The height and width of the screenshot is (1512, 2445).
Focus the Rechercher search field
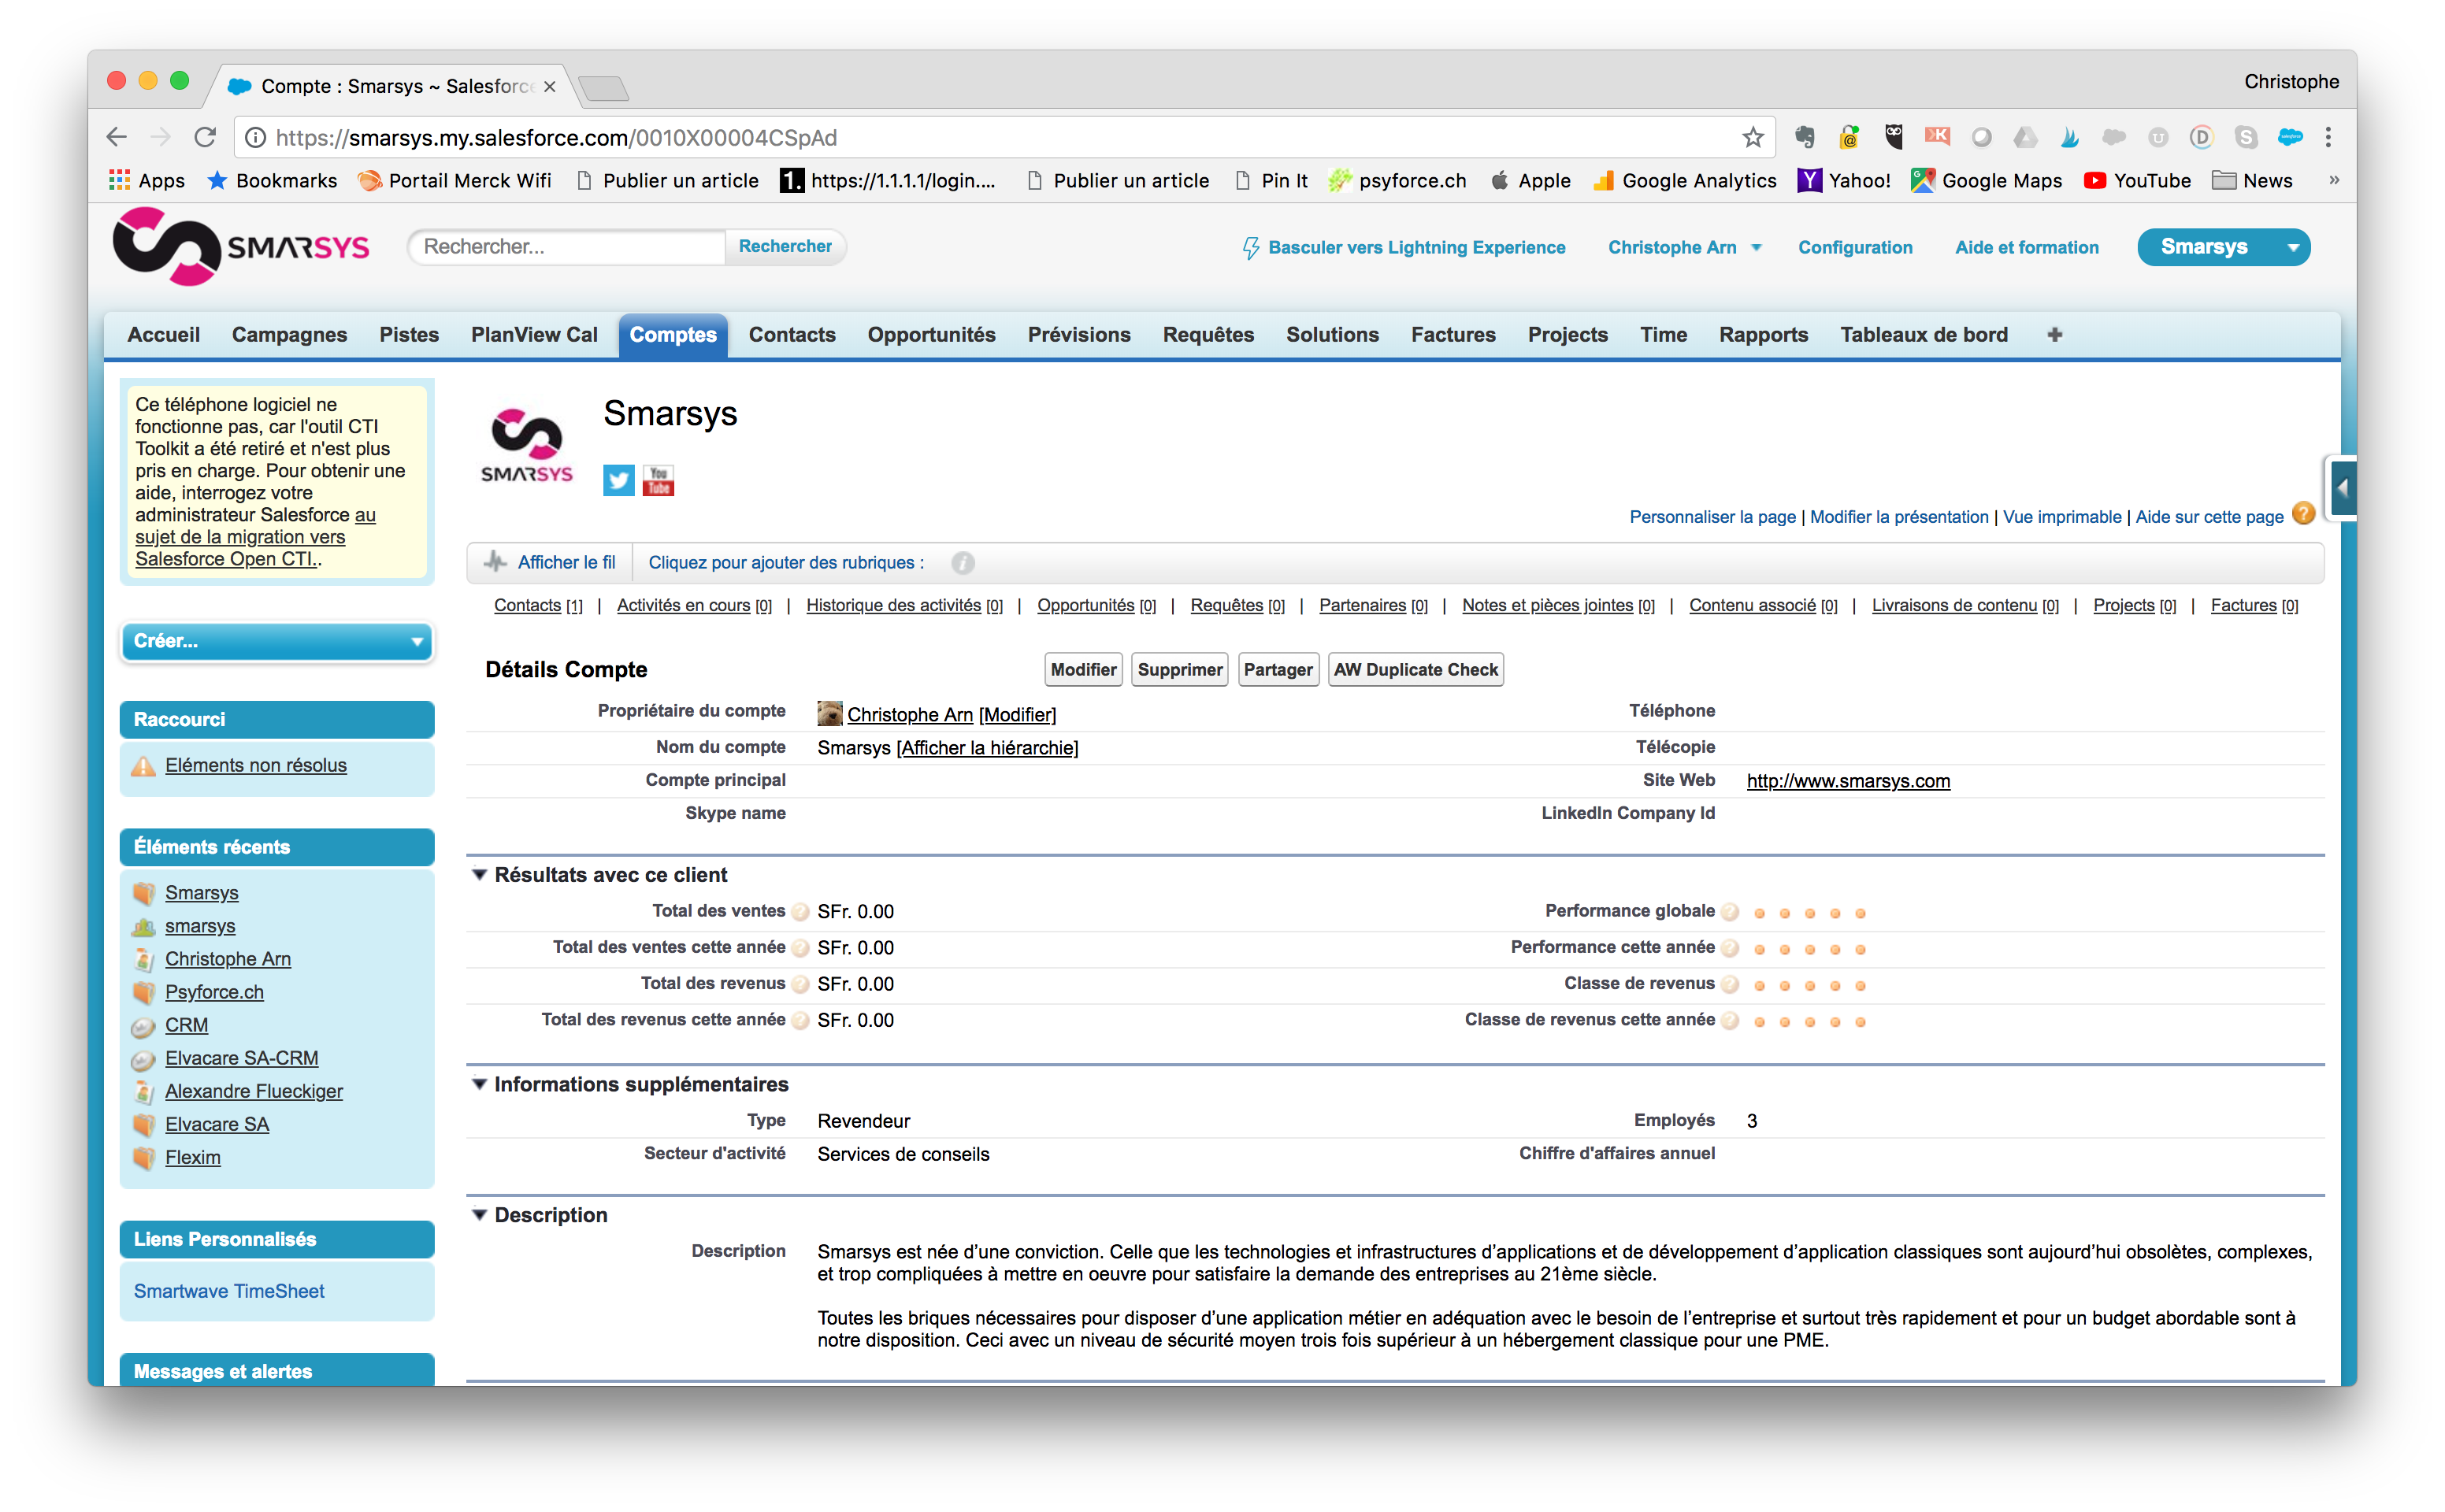tap(567, 246)
